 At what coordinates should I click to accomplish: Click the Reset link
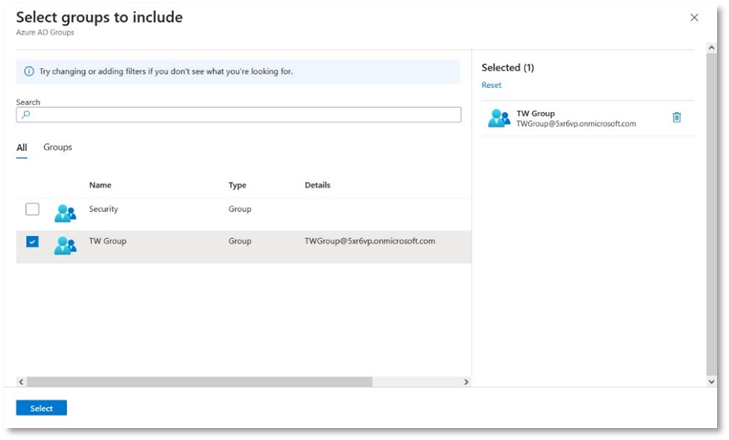pyautogui.click(x=491, y=85)
